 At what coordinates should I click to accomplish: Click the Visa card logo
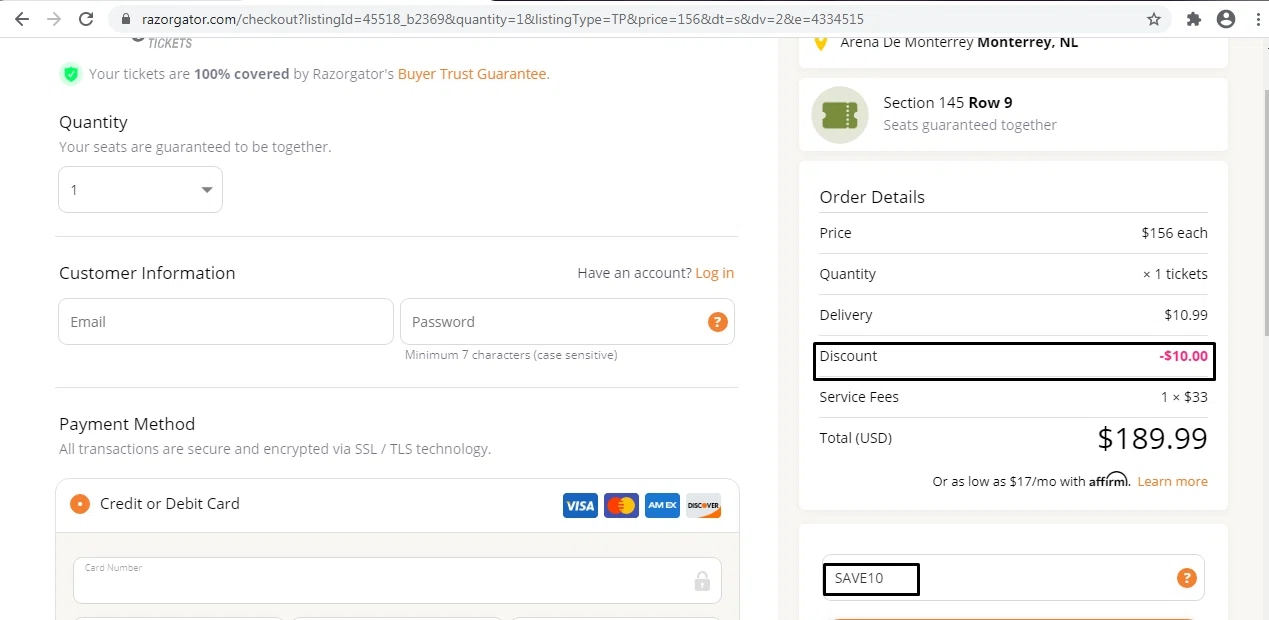click(x=579, y=505)
